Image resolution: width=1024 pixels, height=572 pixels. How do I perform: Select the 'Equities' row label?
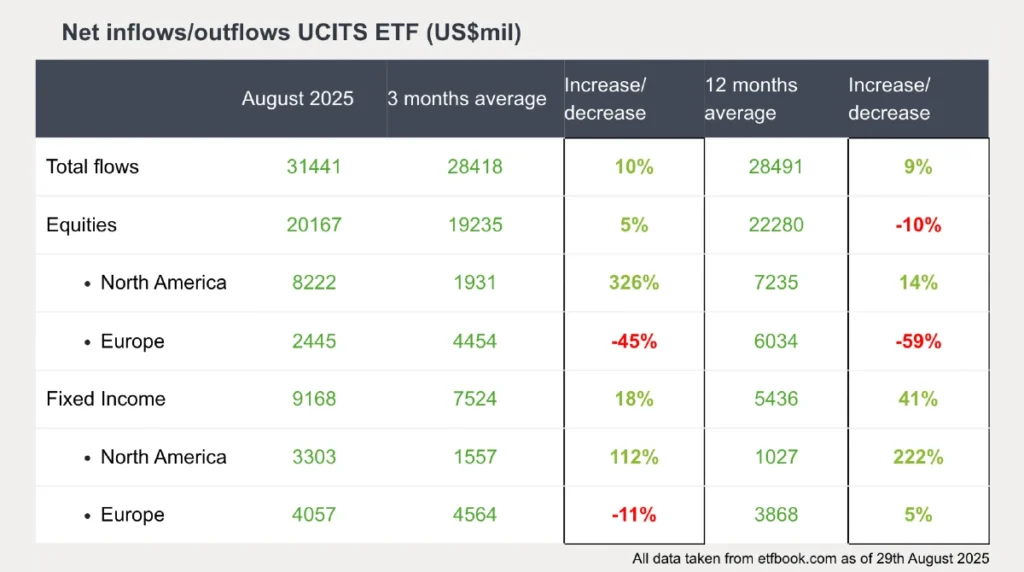point(81,225)
